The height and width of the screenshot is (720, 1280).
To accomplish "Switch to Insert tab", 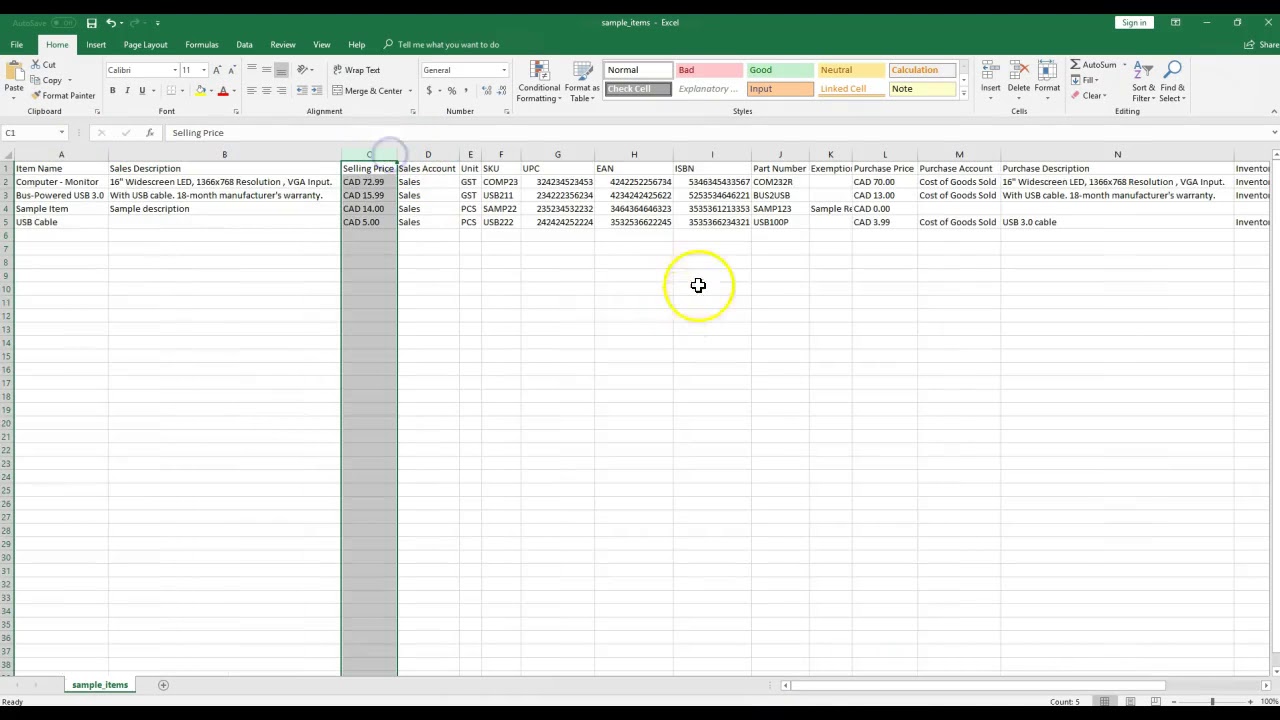I will [96, 44].
